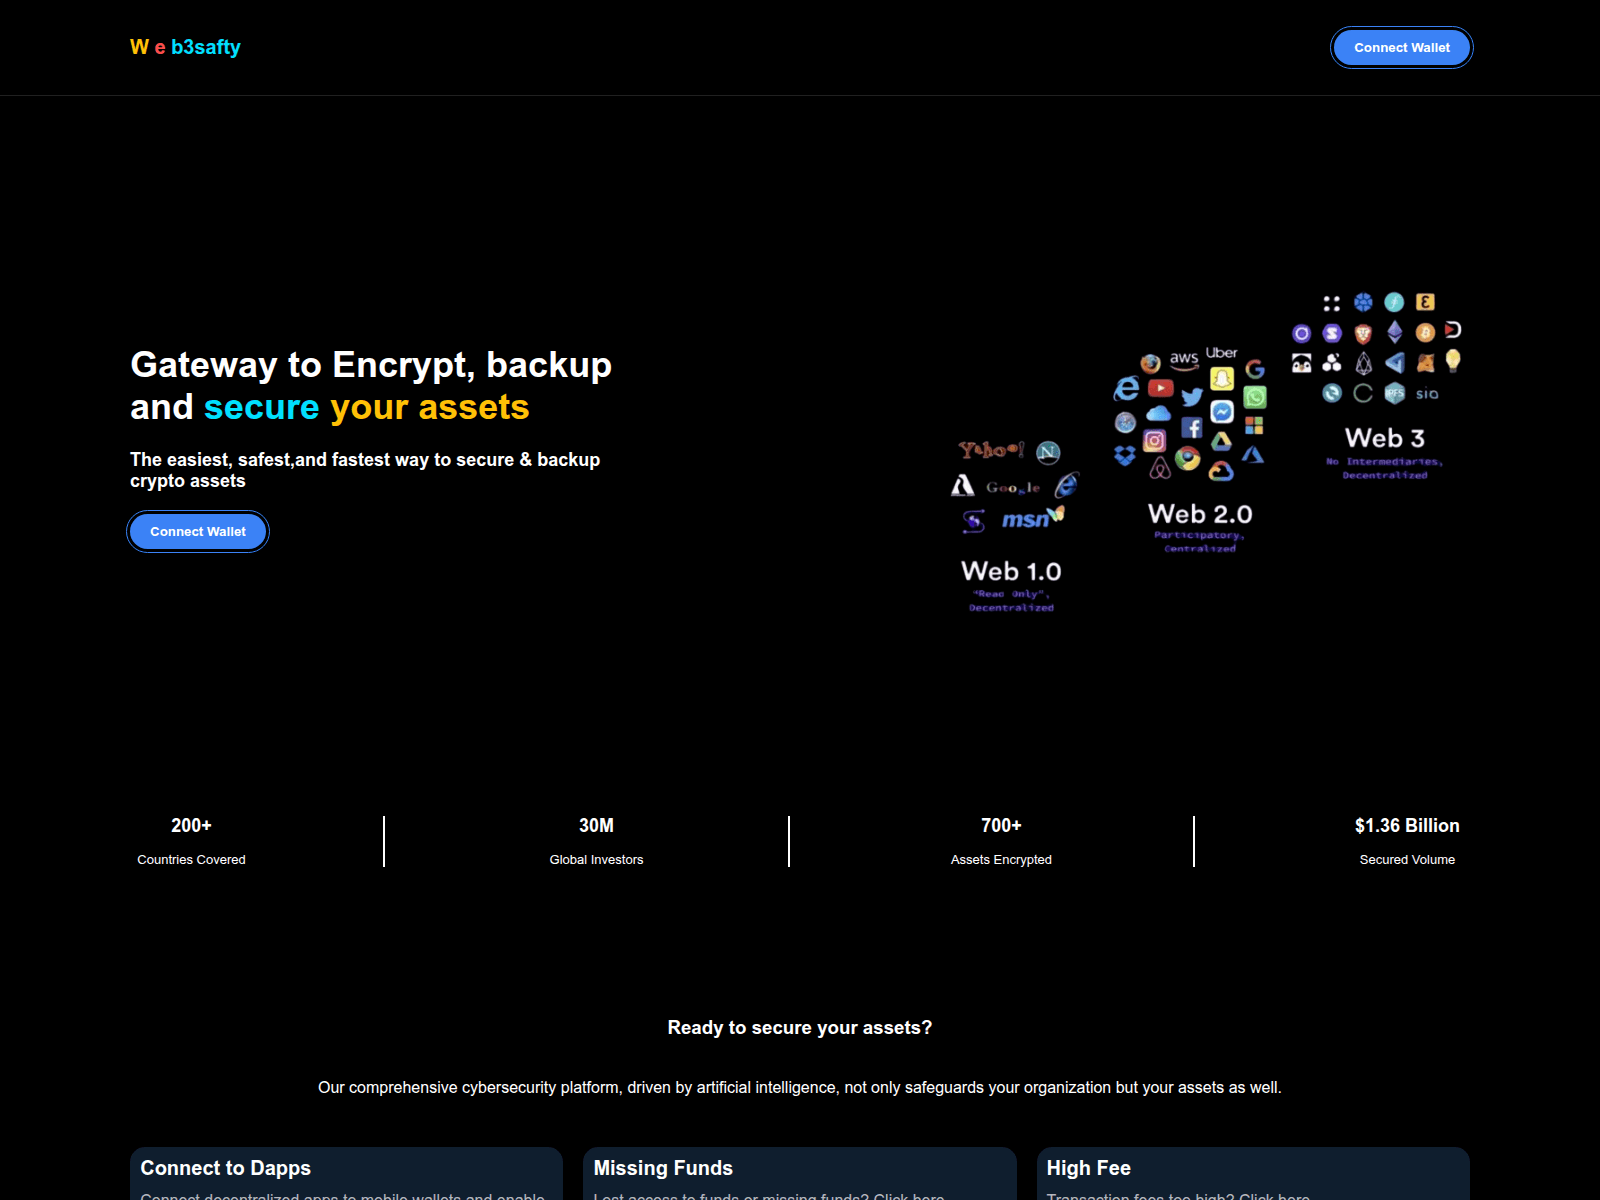
Task: Click the 700+ Assets Encrypted stat
Action: [x=1001, y=841]
